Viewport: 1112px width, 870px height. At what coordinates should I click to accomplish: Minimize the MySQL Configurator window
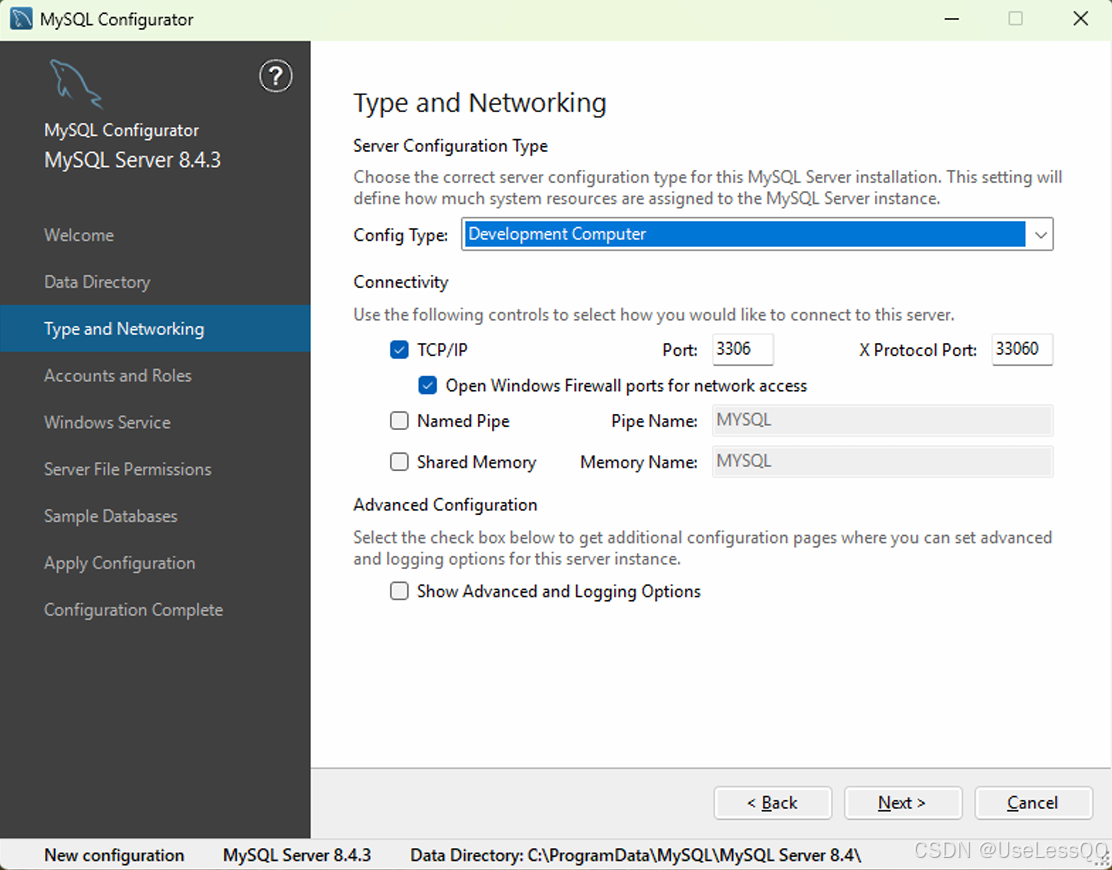(952, 18)
